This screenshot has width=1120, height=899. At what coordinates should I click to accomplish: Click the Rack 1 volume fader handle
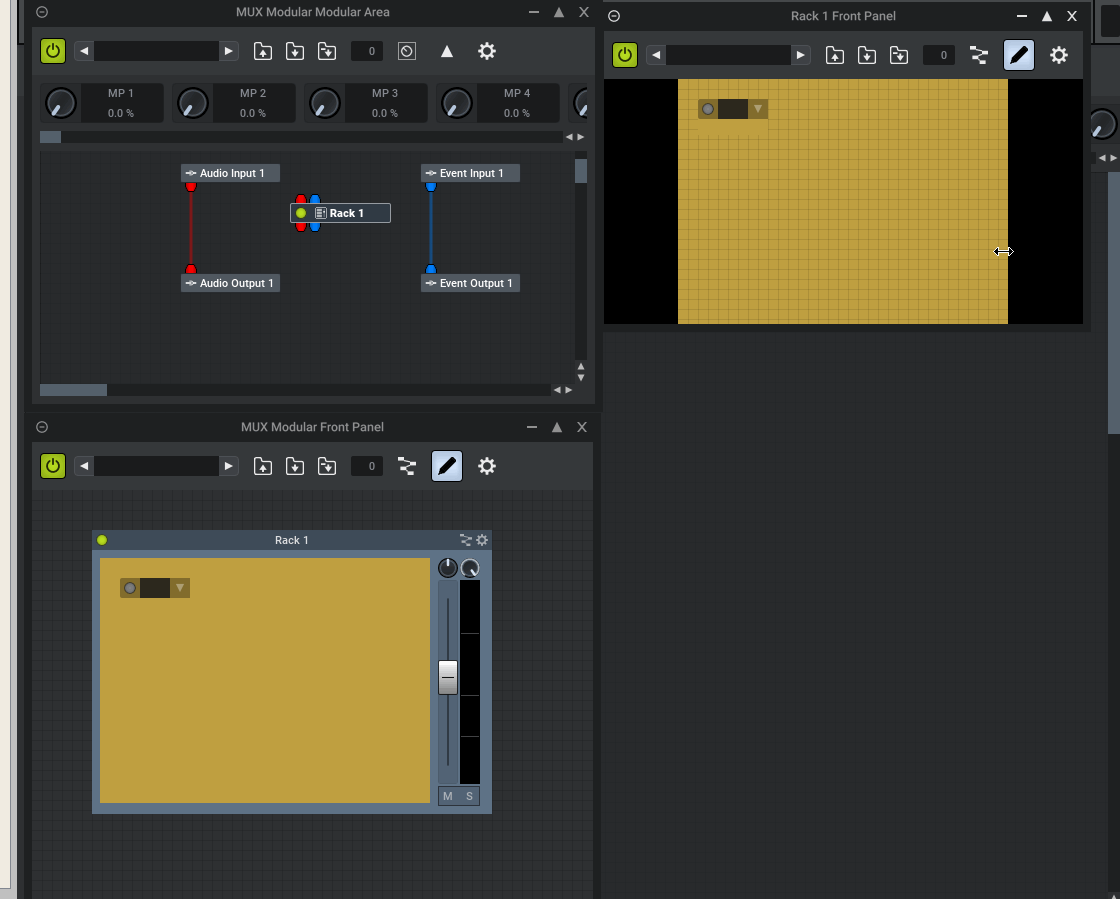(x=448, y=677)
